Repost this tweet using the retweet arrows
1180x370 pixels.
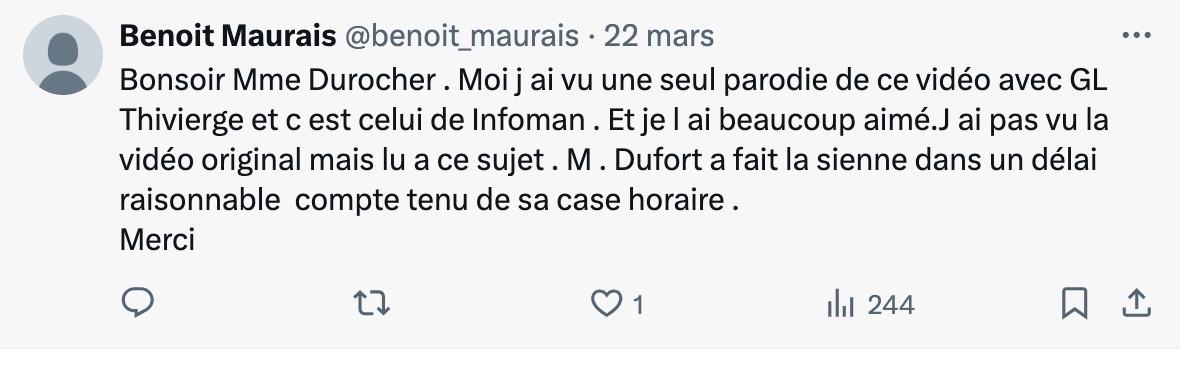click(x=372, y=304)
